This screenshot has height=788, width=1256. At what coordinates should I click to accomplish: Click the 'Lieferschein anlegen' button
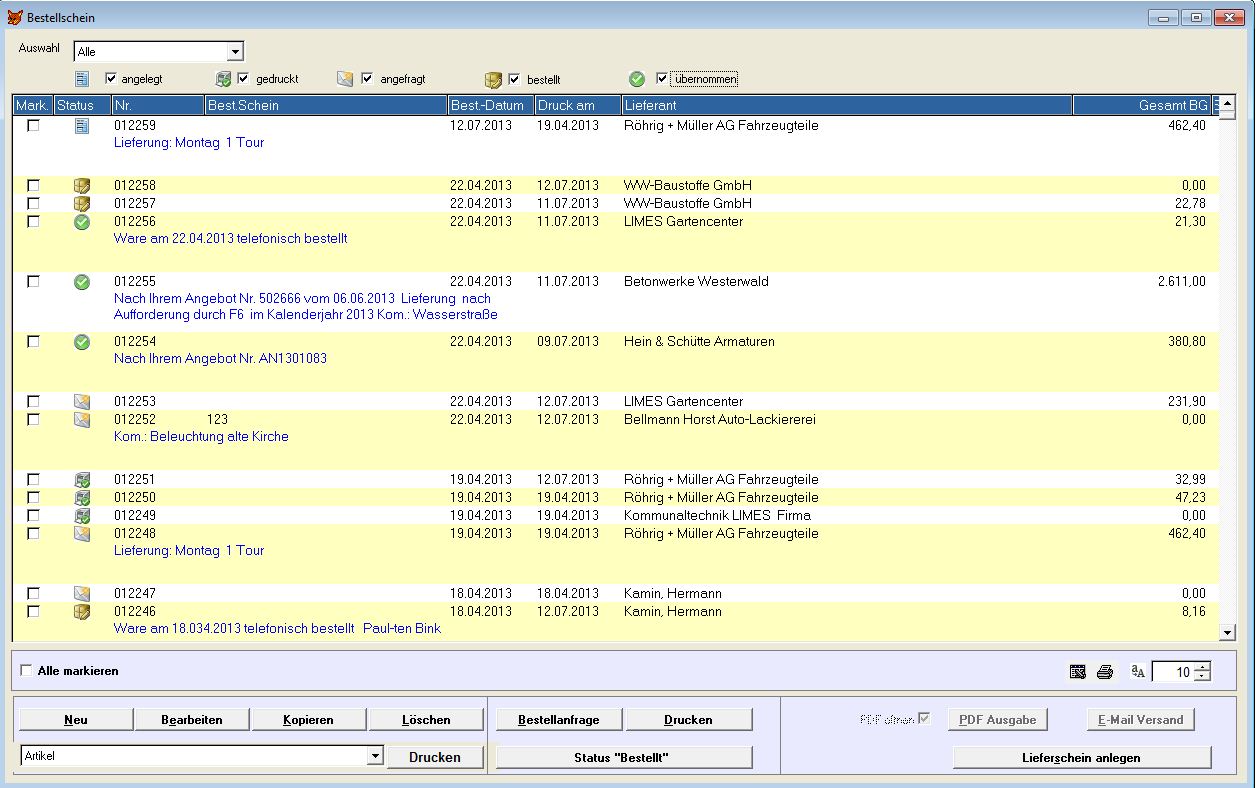point(1081,758)
